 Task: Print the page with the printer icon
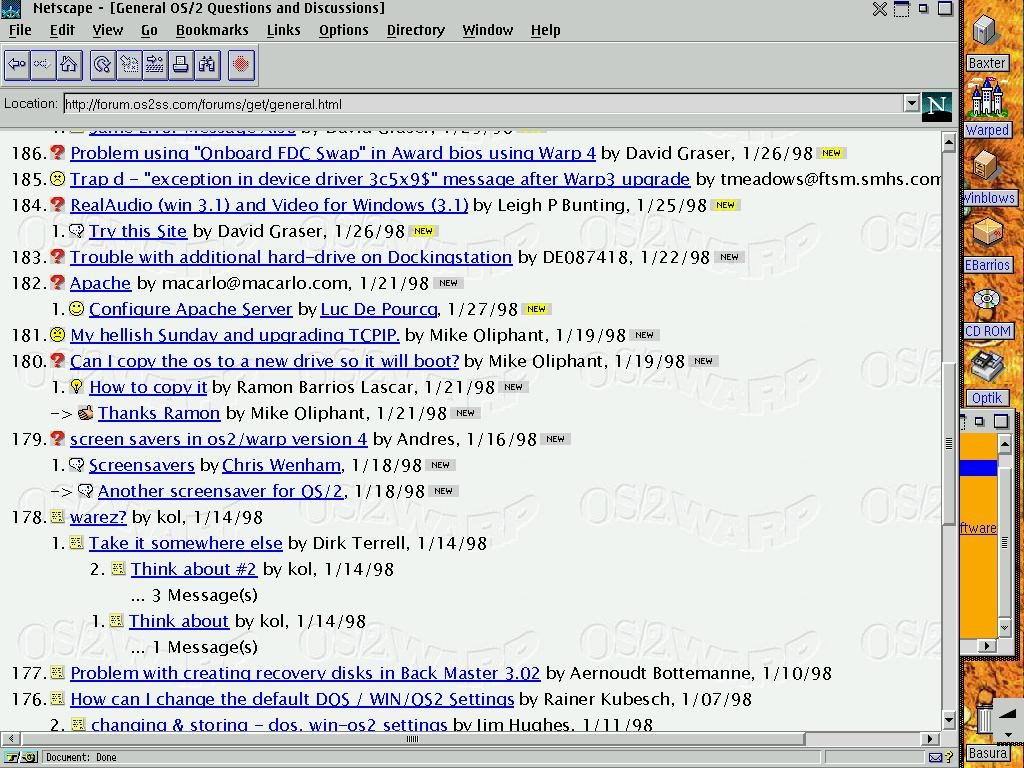pos(181,65)
